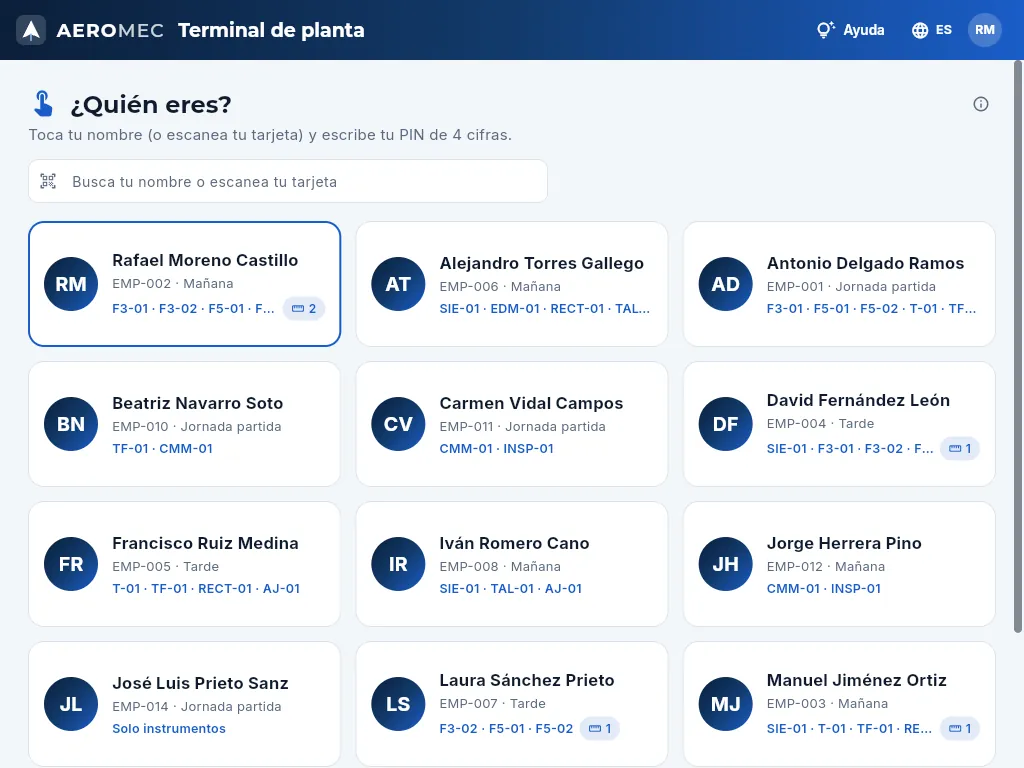Click the info icon beside ¿Quién eres?
This screenshot has width=1024, height=768.
click(x=980, y=104)
